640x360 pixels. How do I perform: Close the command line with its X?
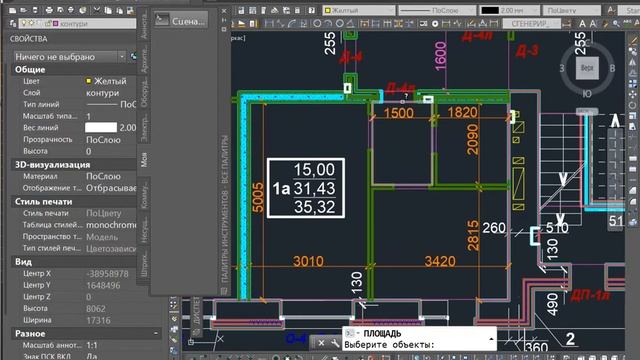coord(321,343)
